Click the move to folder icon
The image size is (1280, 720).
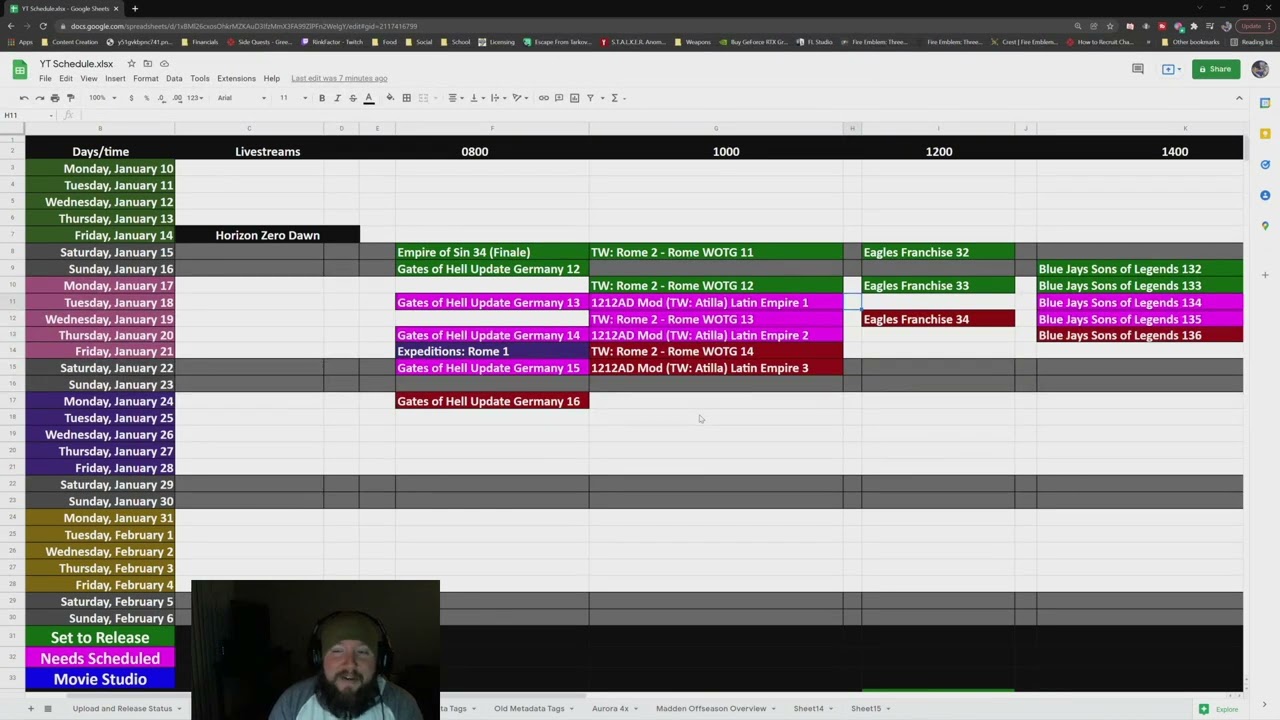coord(147,64)
